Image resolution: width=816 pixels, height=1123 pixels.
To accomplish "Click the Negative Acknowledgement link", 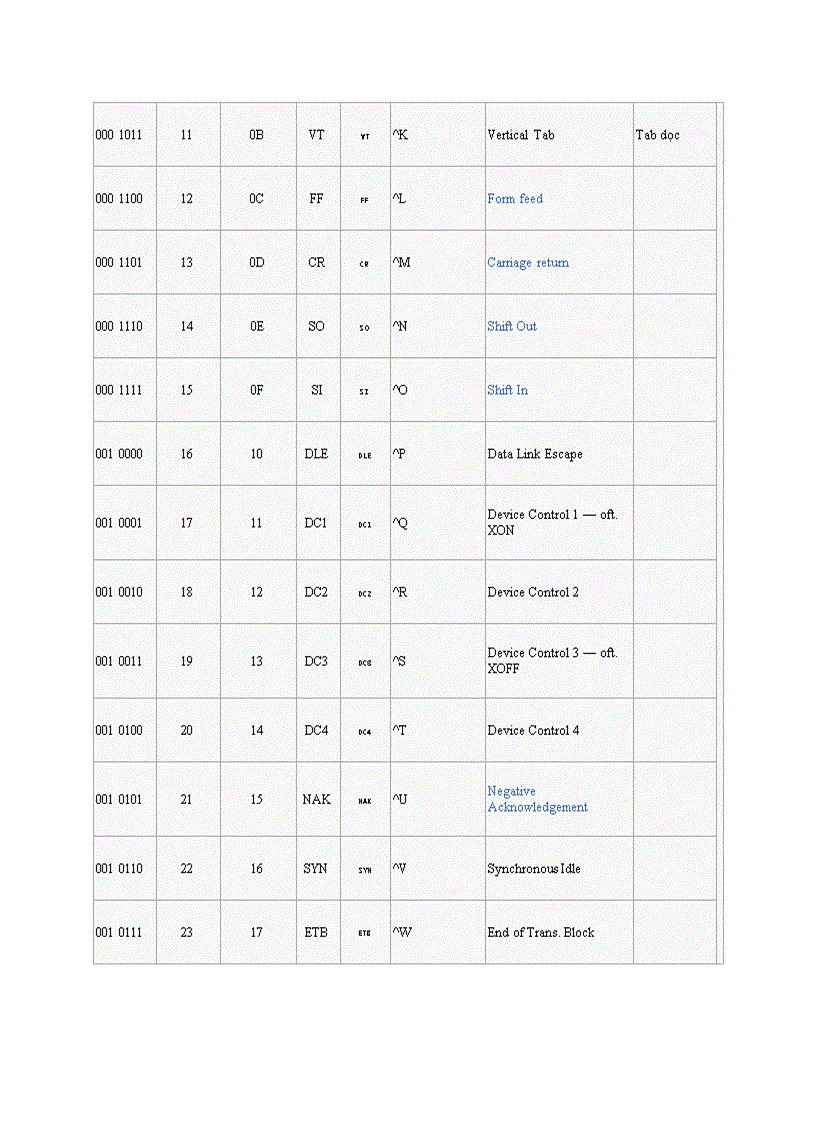I will click(x=537, y=800).
